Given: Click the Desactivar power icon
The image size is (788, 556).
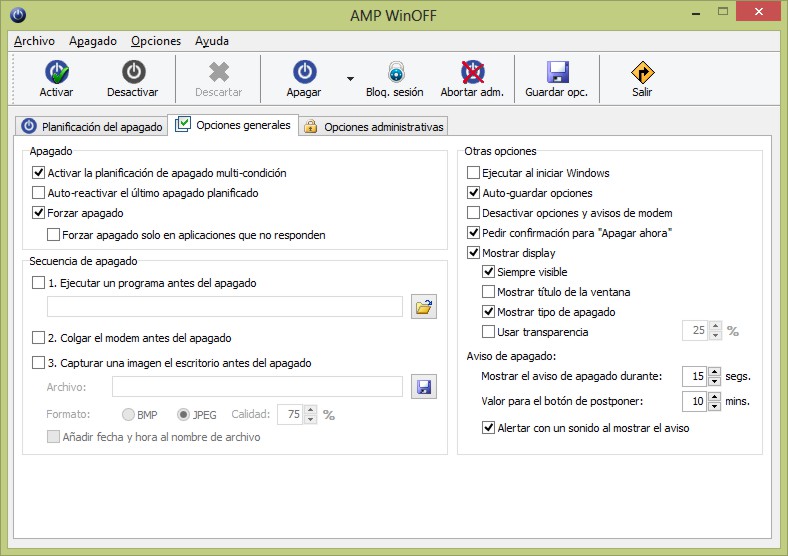Looking at the screenshot, I should 134,72.
